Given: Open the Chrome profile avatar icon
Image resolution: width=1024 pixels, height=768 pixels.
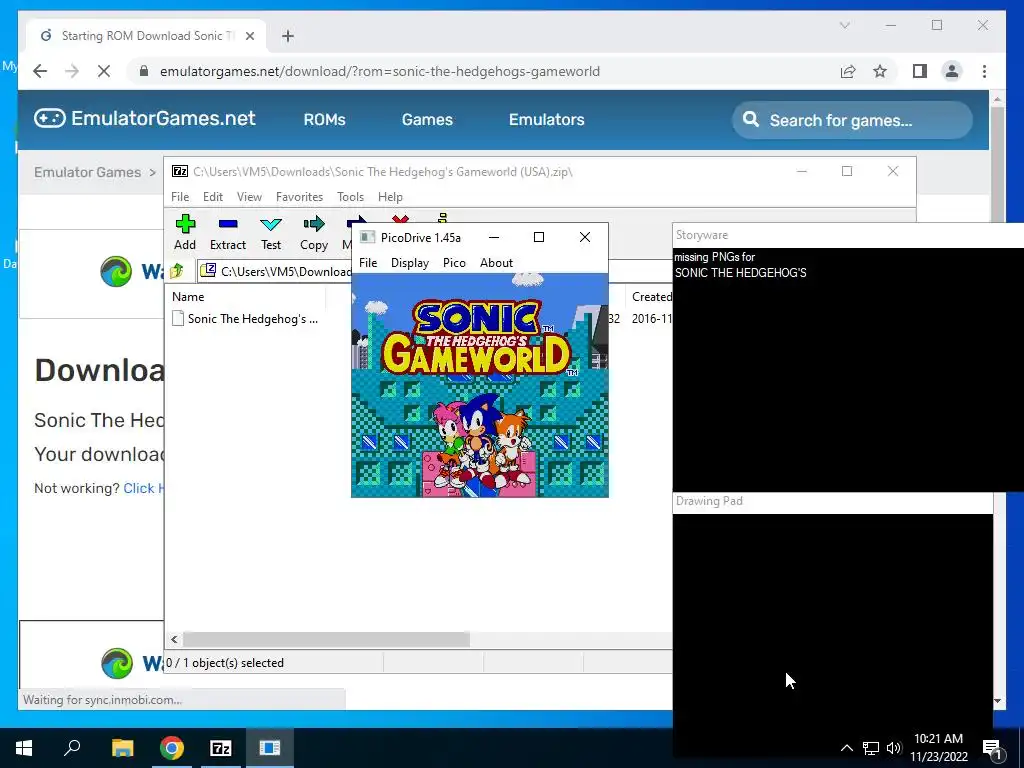Looking at the screenshot, I should (952, 71).
